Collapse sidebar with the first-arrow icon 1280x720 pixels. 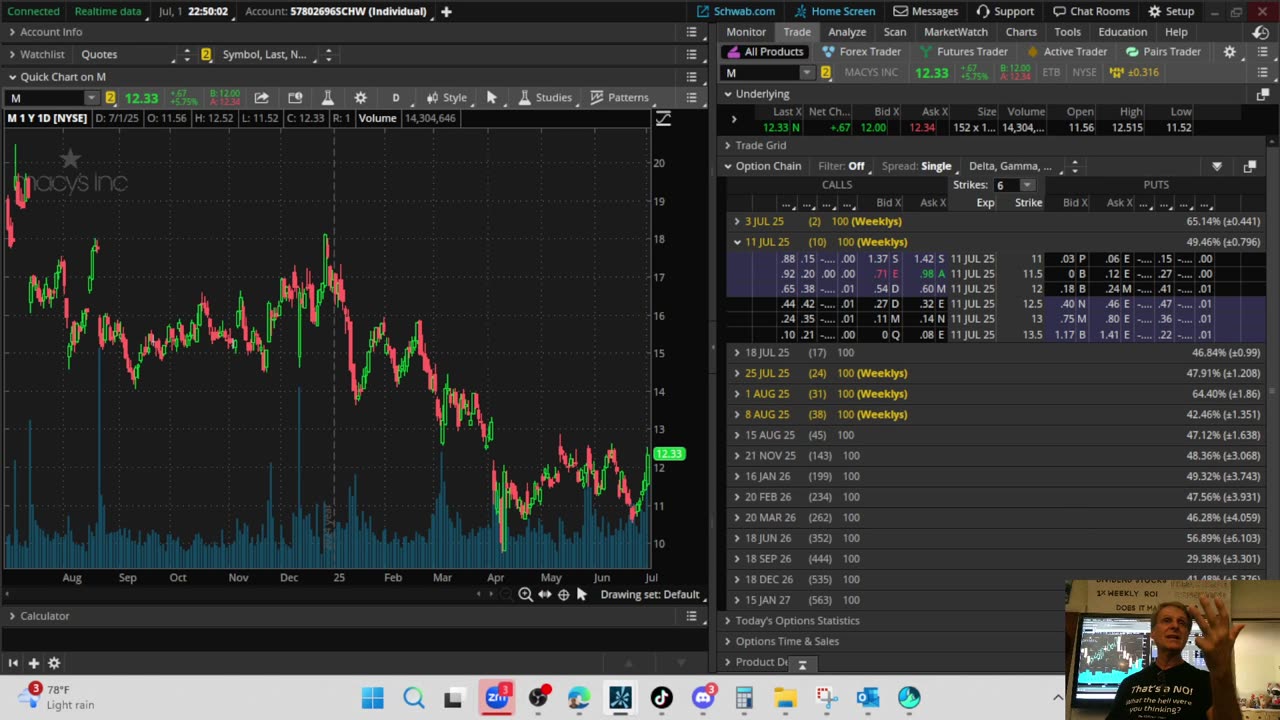13,663
